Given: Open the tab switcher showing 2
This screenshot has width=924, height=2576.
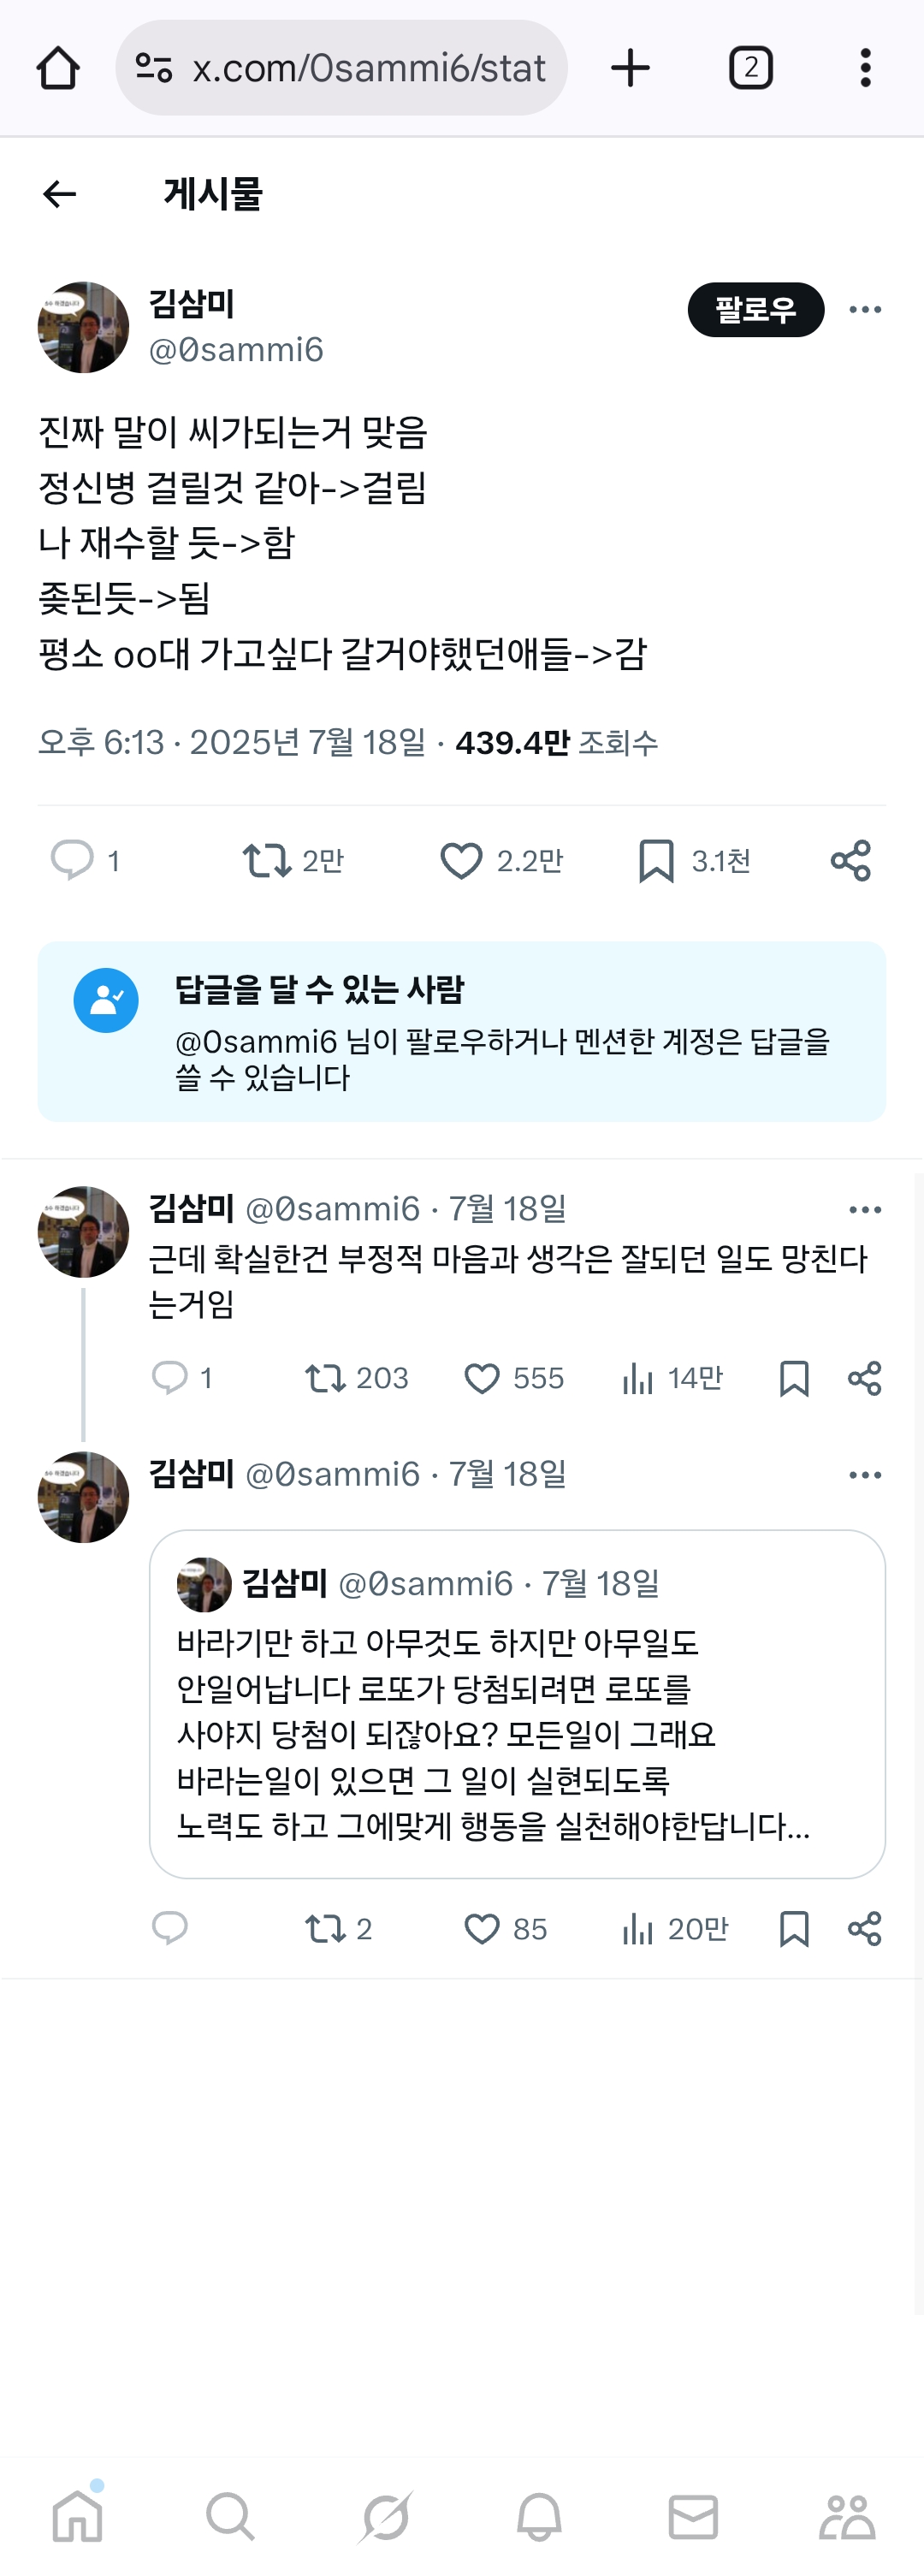Looking at the screenshot, I should [x=750, y=68].
